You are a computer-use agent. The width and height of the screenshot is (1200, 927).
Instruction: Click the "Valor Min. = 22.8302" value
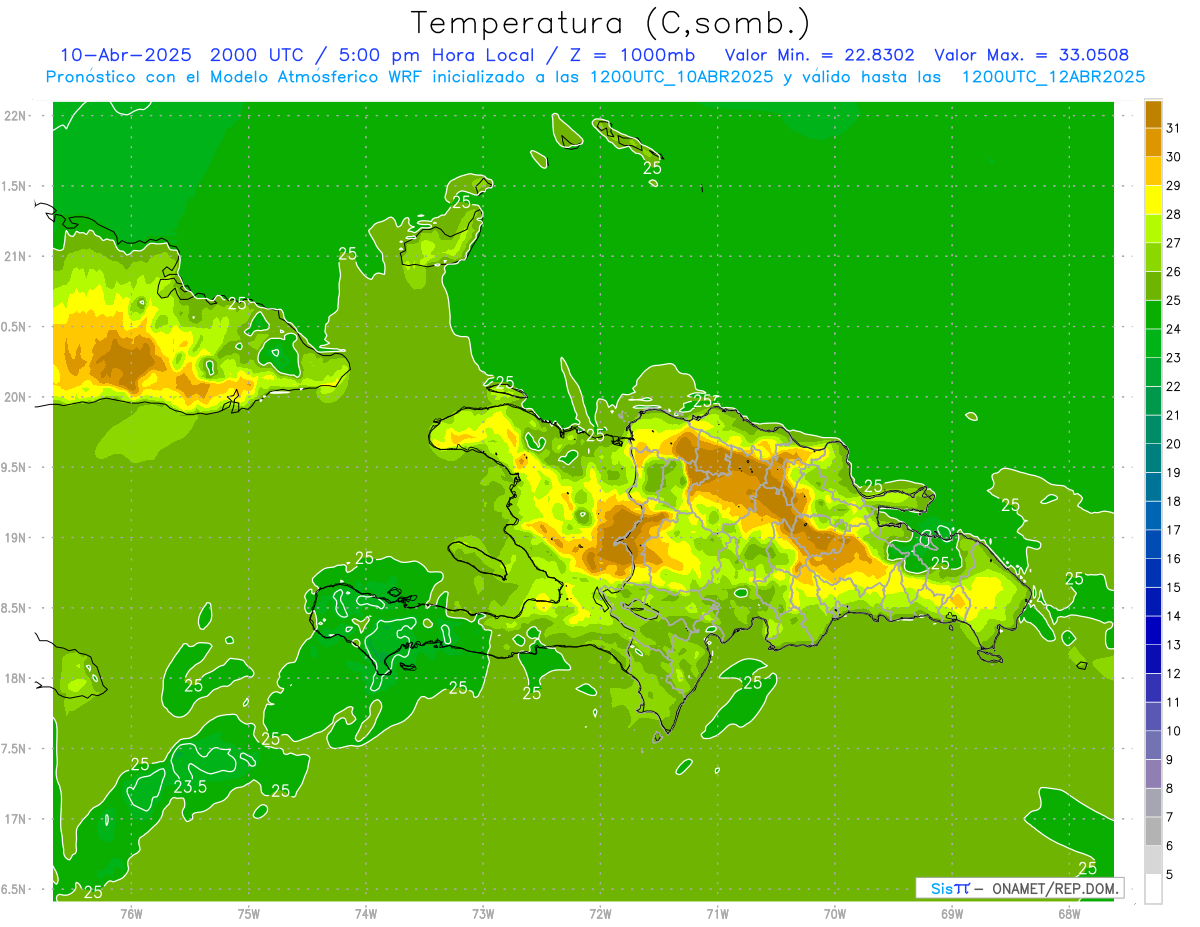[819, 55]
